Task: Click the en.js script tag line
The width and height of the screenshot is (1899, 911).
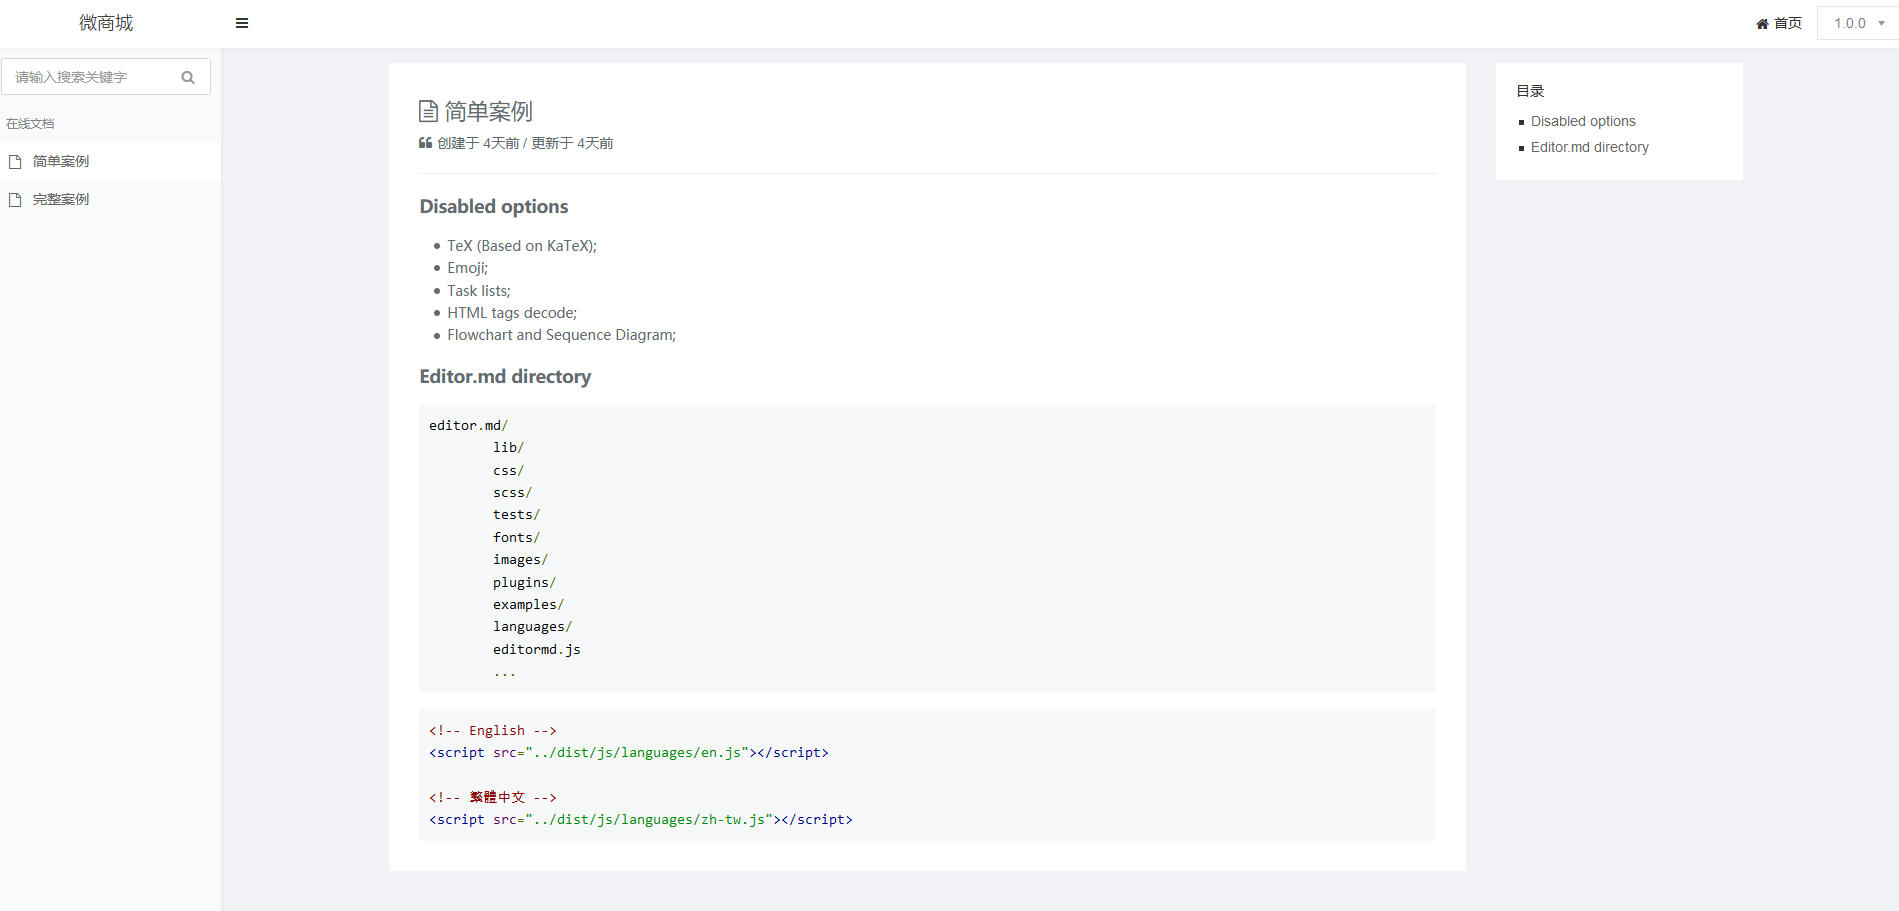Action: (629, 753)
